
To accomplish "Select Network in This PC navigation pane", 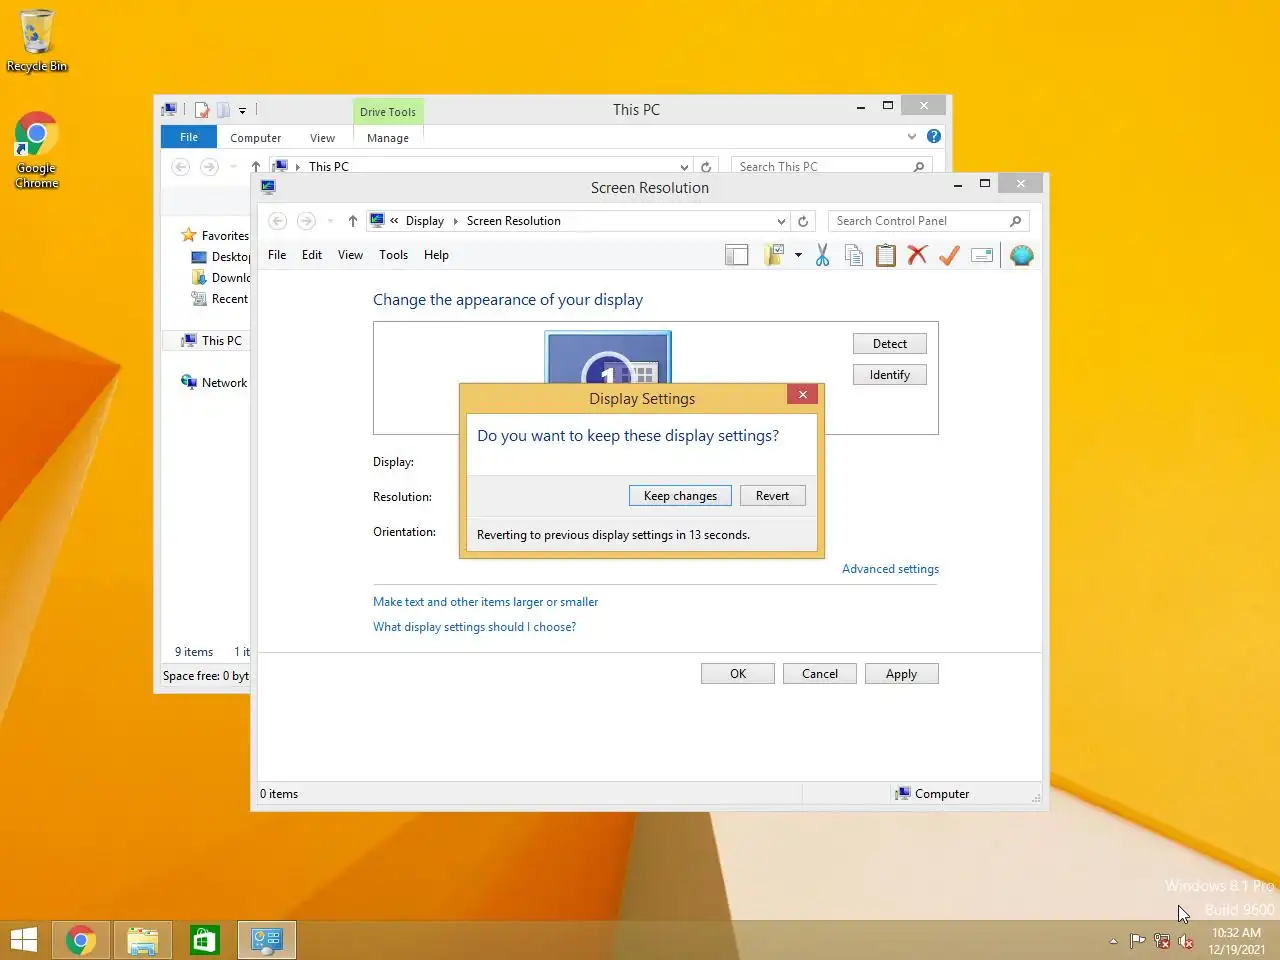I will coord(214,383).
